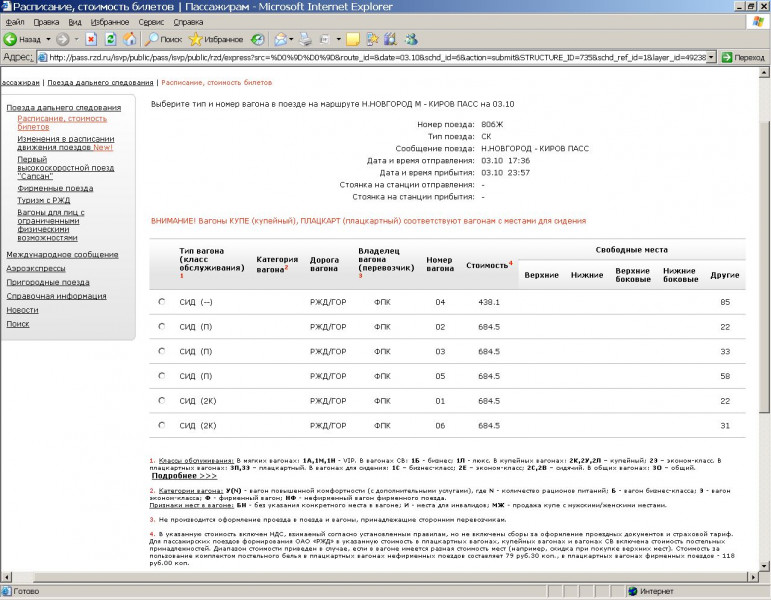Click the vertical scrollbar up arrow
The image size is (771, 600).
pos(764,73)
